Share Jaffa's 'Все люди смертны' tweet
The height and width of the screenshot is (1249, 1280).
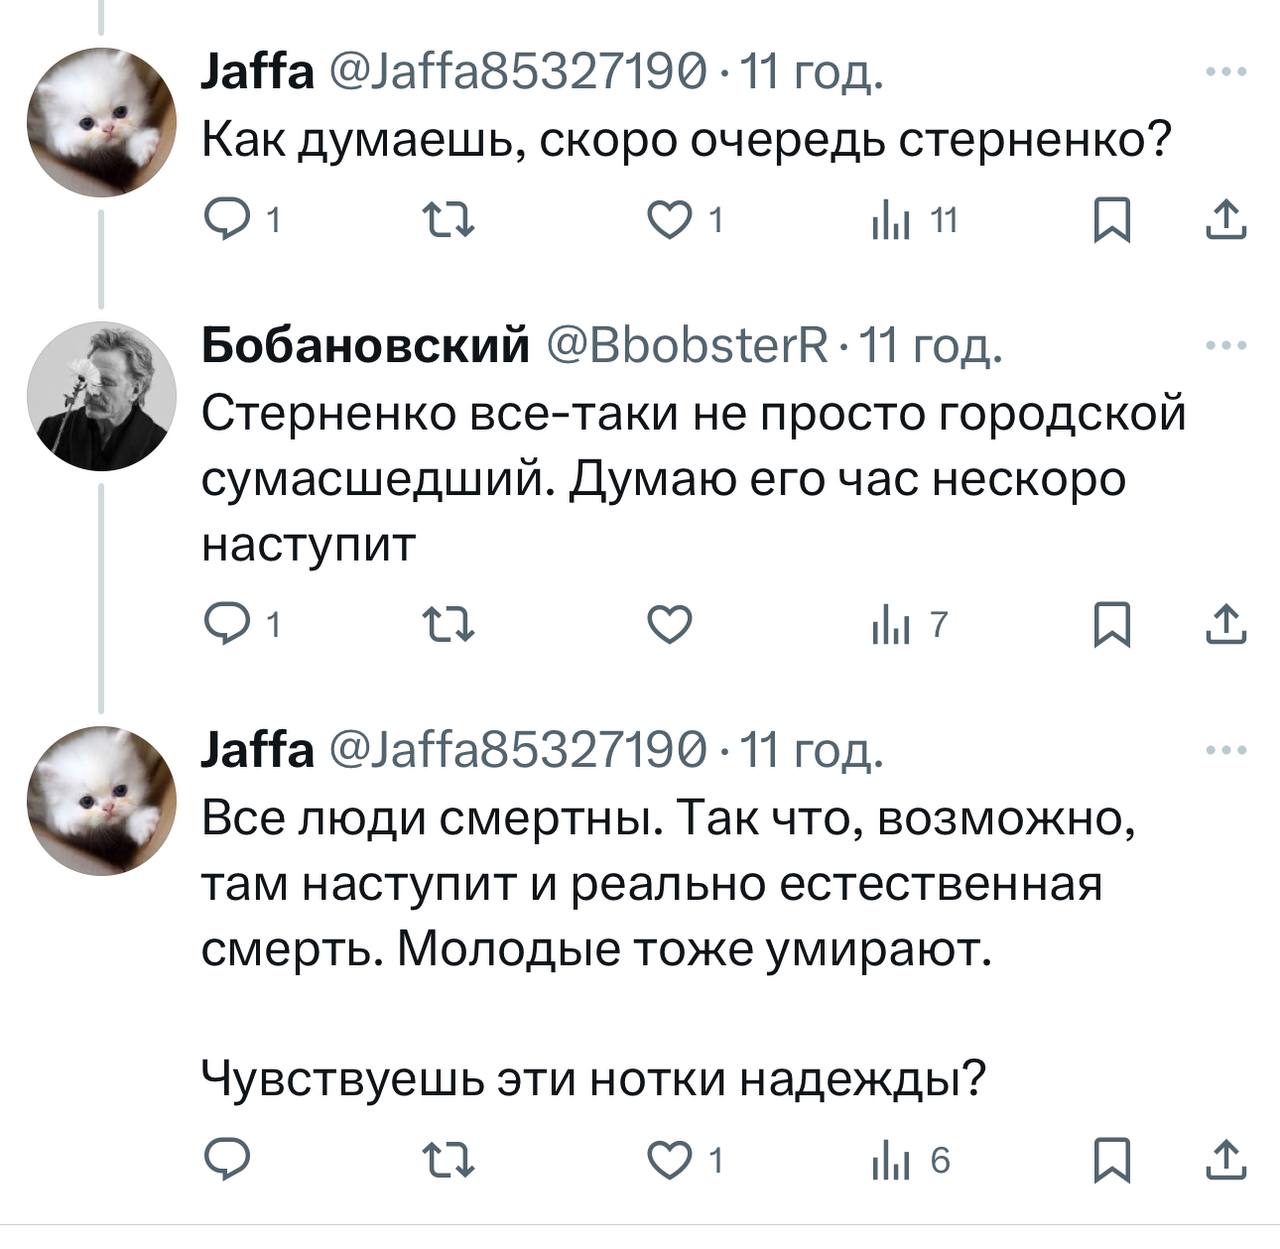pyautogui.click(x=1226, y=1160)
